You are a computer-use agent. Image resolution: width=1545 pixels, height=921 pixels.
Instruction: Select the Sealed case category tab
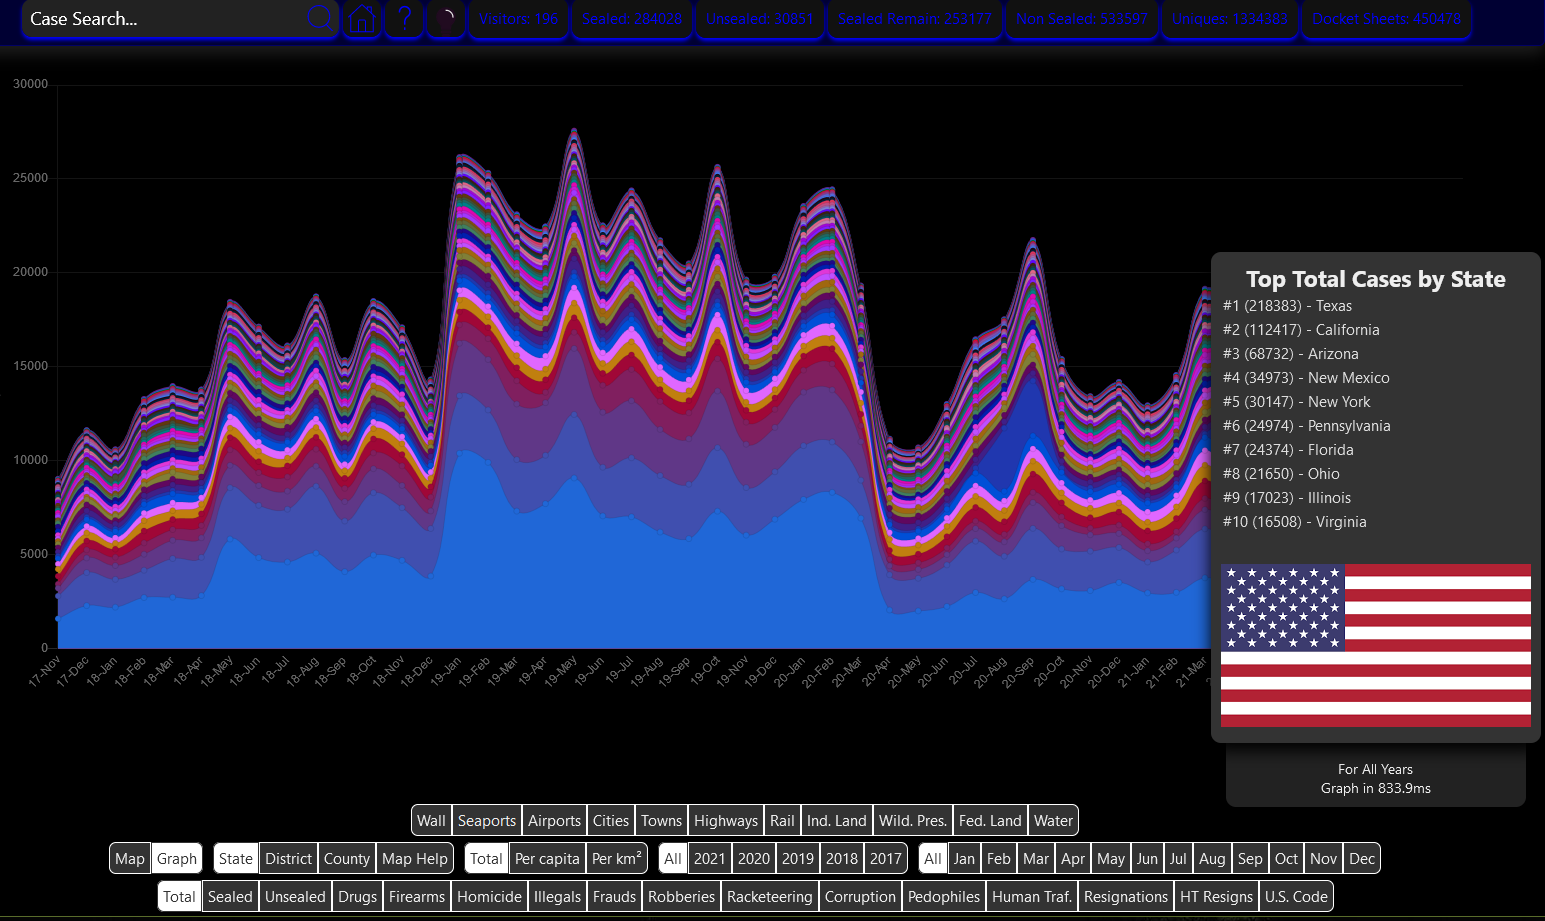pos(230,896)
